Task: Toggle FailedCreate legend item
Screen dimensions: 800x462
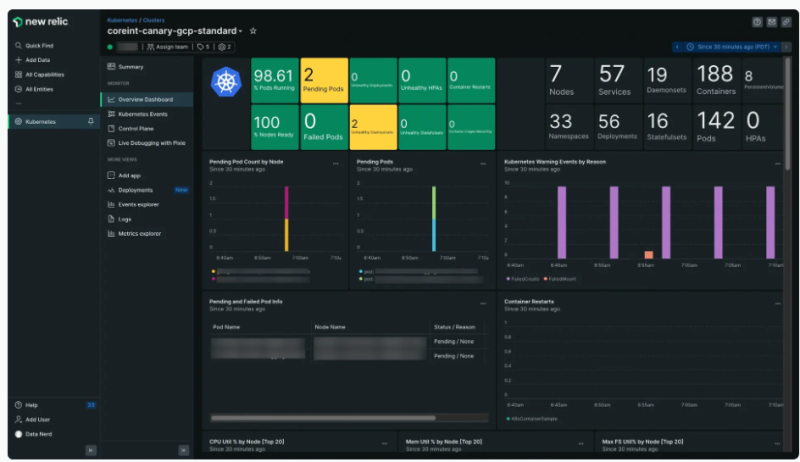Action: pyautogui.click(x=522, y=279)
